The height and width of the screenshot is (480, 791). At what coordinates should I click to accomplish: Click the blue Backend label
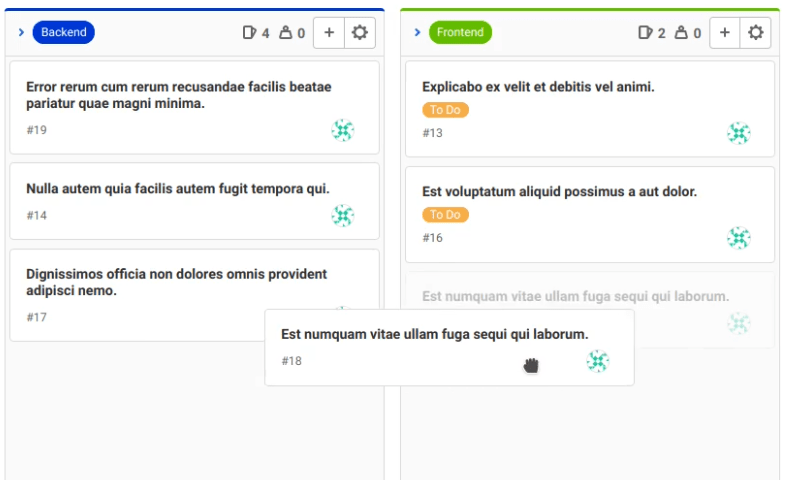point(64,33)
